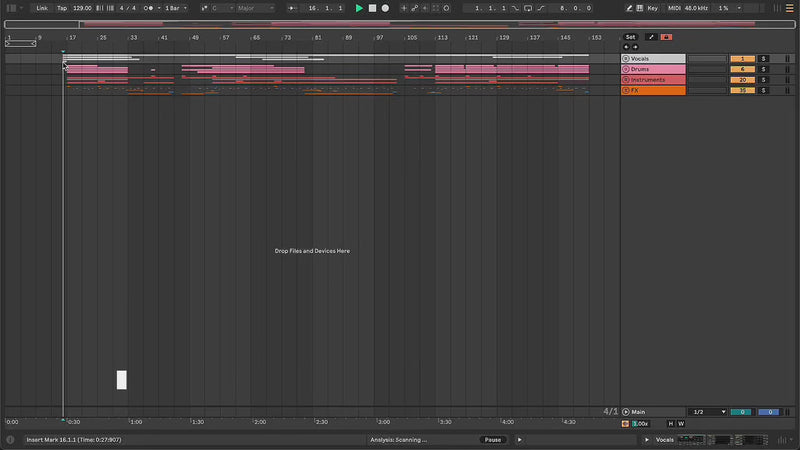Click Pause in the analysis status bar
This screenshot has width=800, height=450.
pyautogui.click(x=492, y=440)
